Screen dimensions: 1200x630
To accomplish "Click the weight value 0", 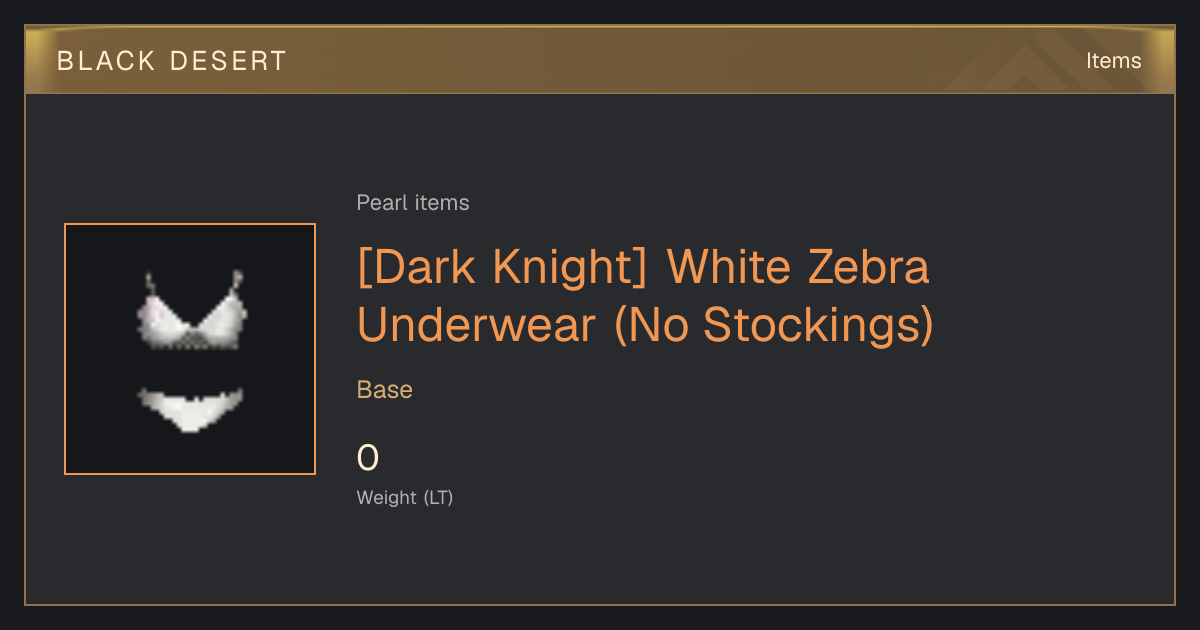I will point(368,458).
